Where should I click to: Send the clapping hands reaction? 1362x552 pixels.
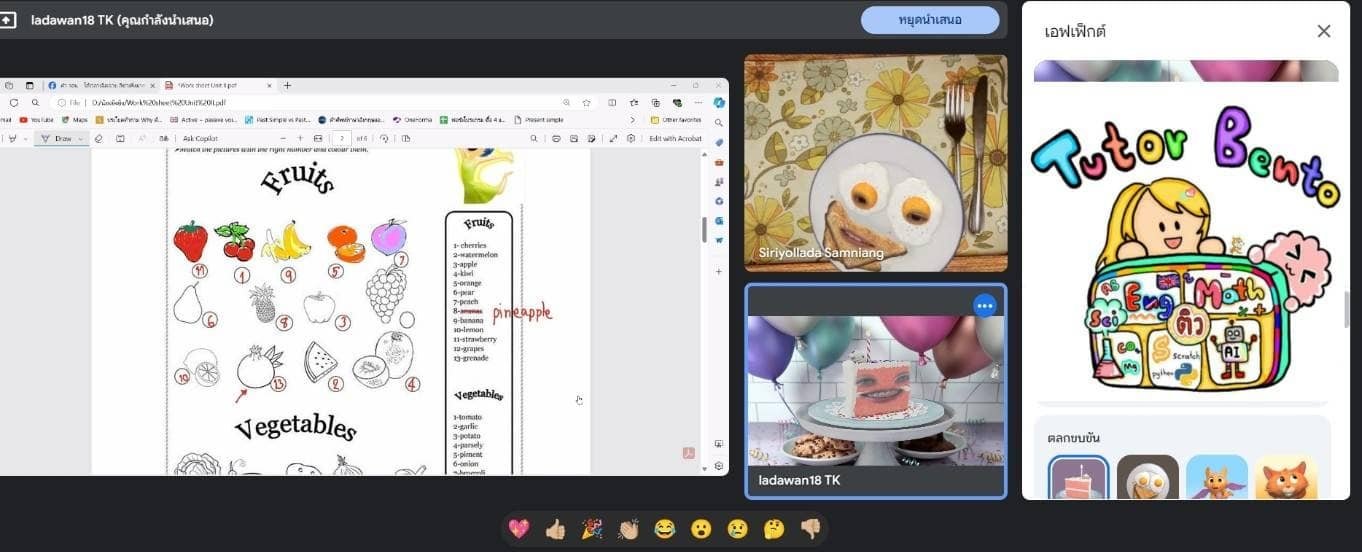click(x=628, y=529)
